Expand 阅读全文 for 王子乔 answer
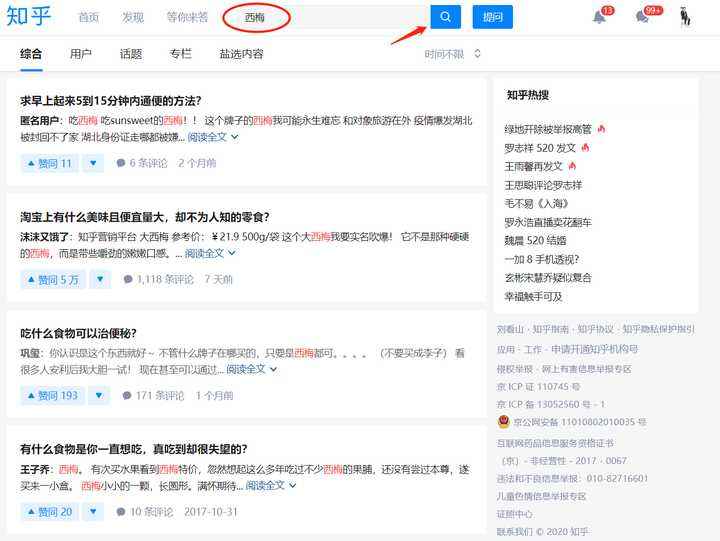Image resolution: width=720 pixels, height=541 pixels. coord(271,485)
